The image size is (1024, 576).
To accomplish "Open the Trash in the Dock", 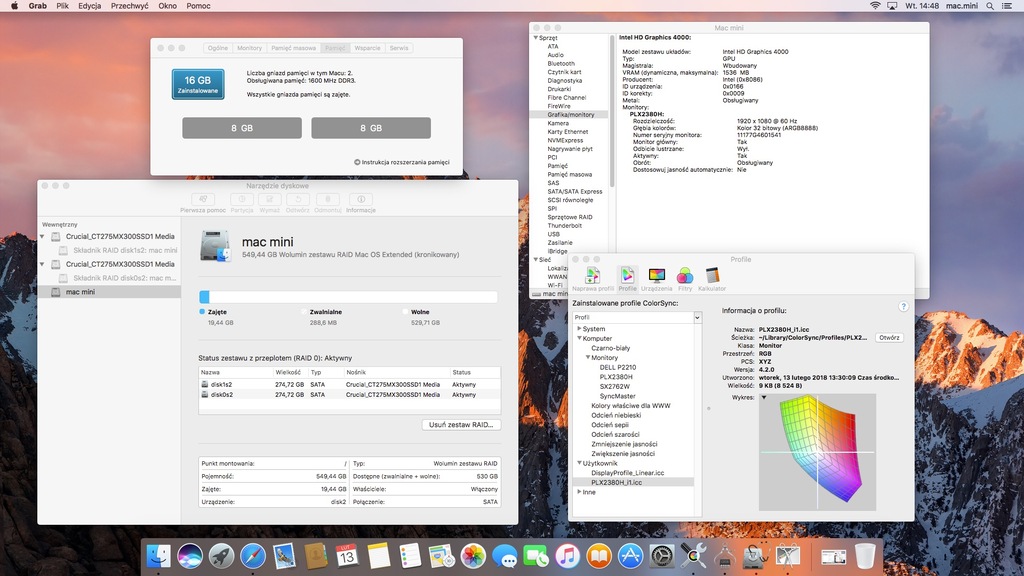I will click(865, 556).
